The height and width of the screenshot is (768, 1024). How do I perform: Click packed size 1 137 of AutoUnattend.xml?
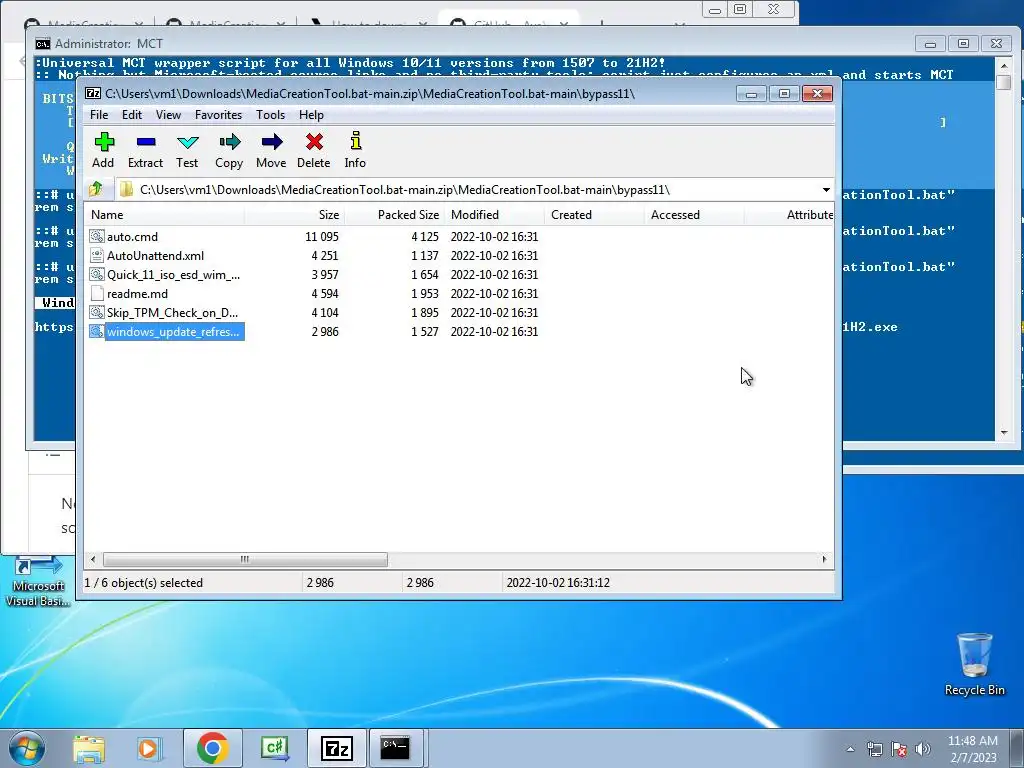point(424,255)
